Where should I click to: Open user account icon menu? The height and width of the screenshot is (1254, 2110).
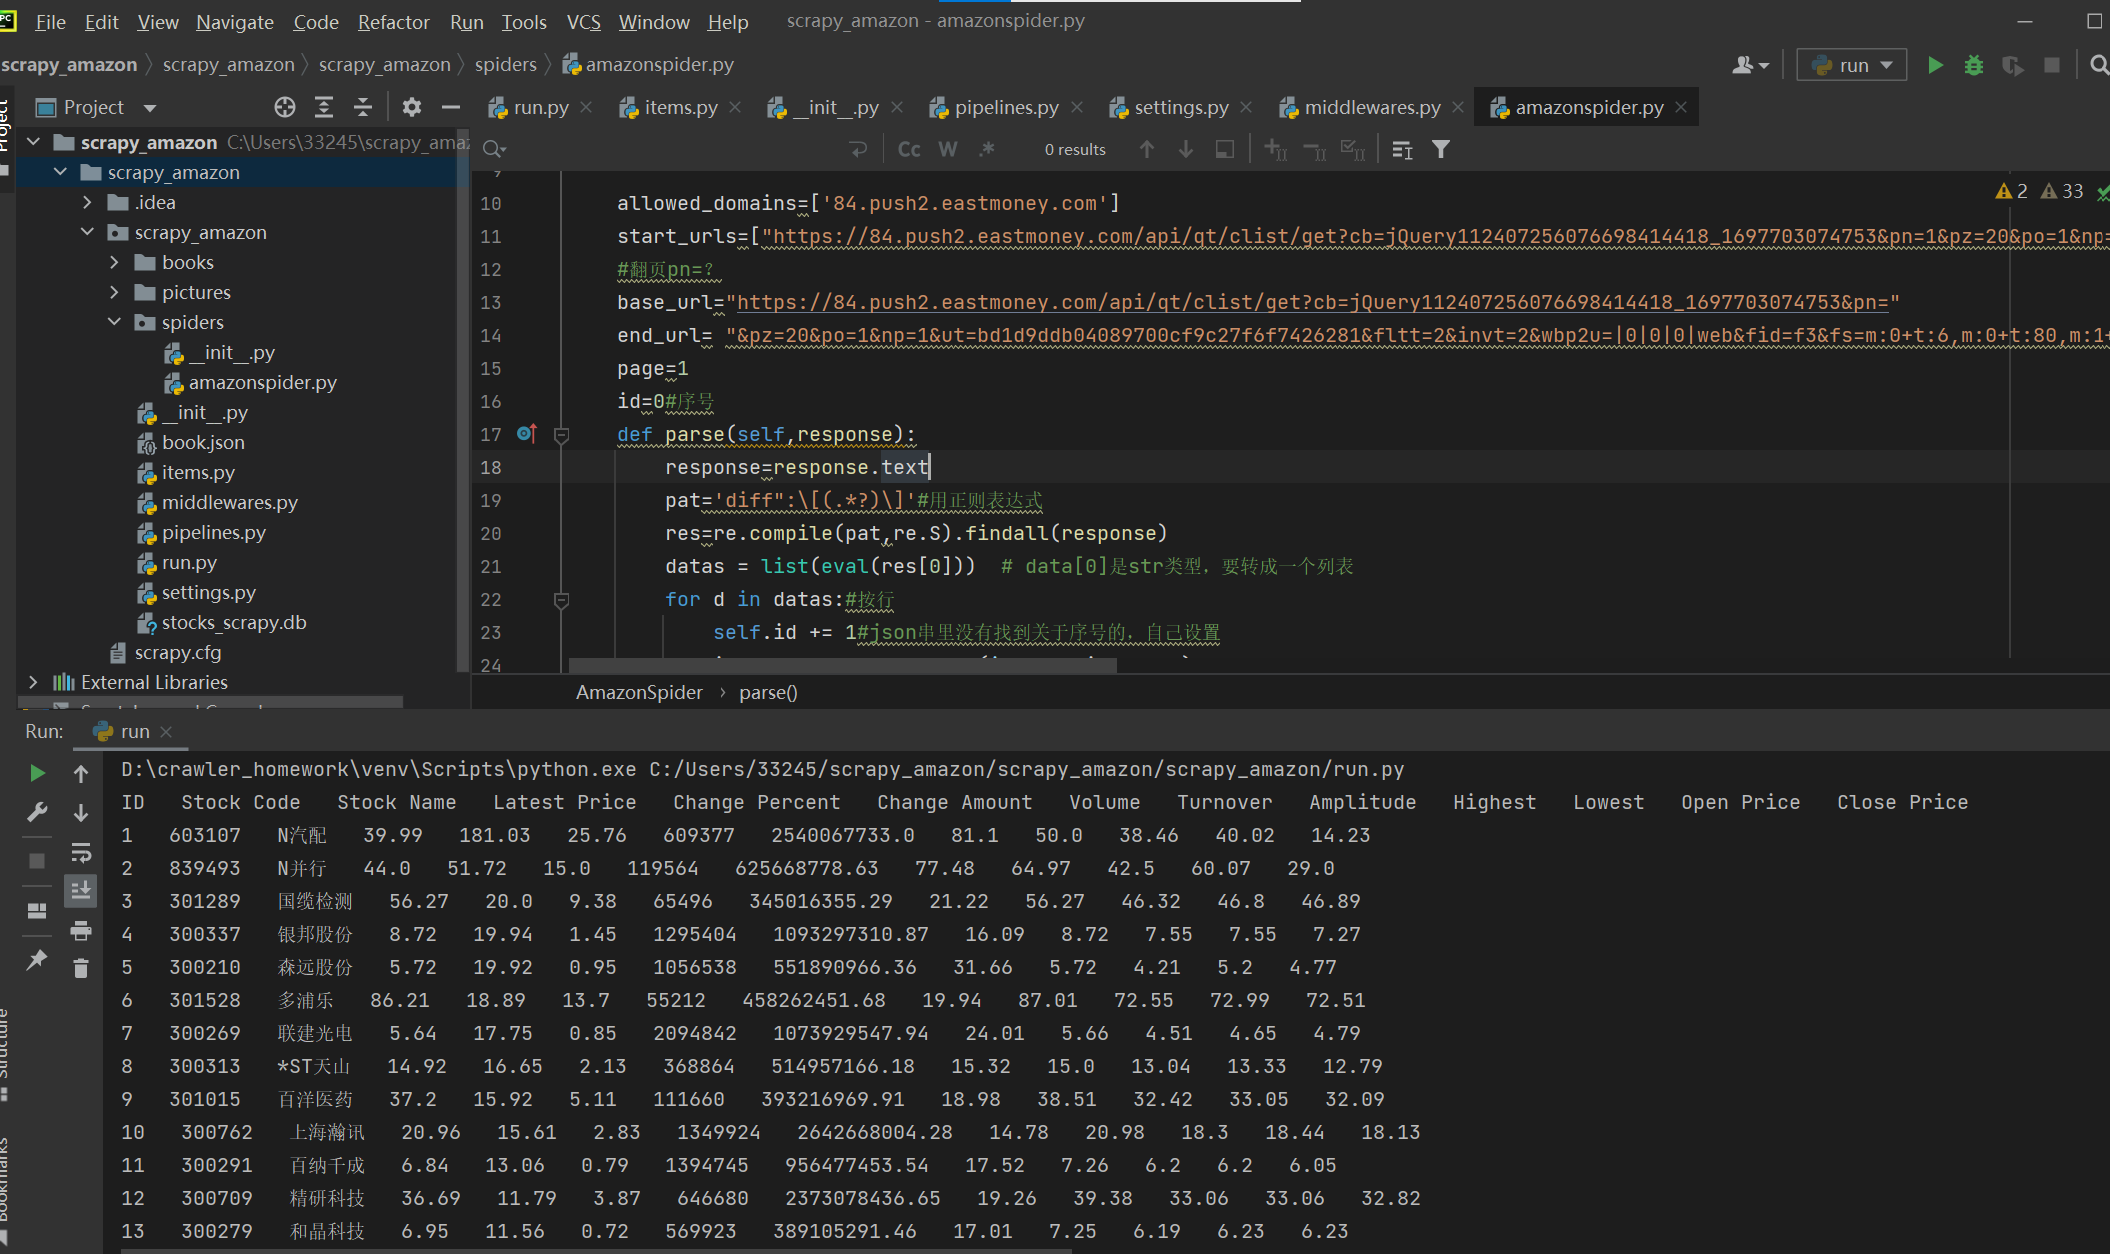1750,65
